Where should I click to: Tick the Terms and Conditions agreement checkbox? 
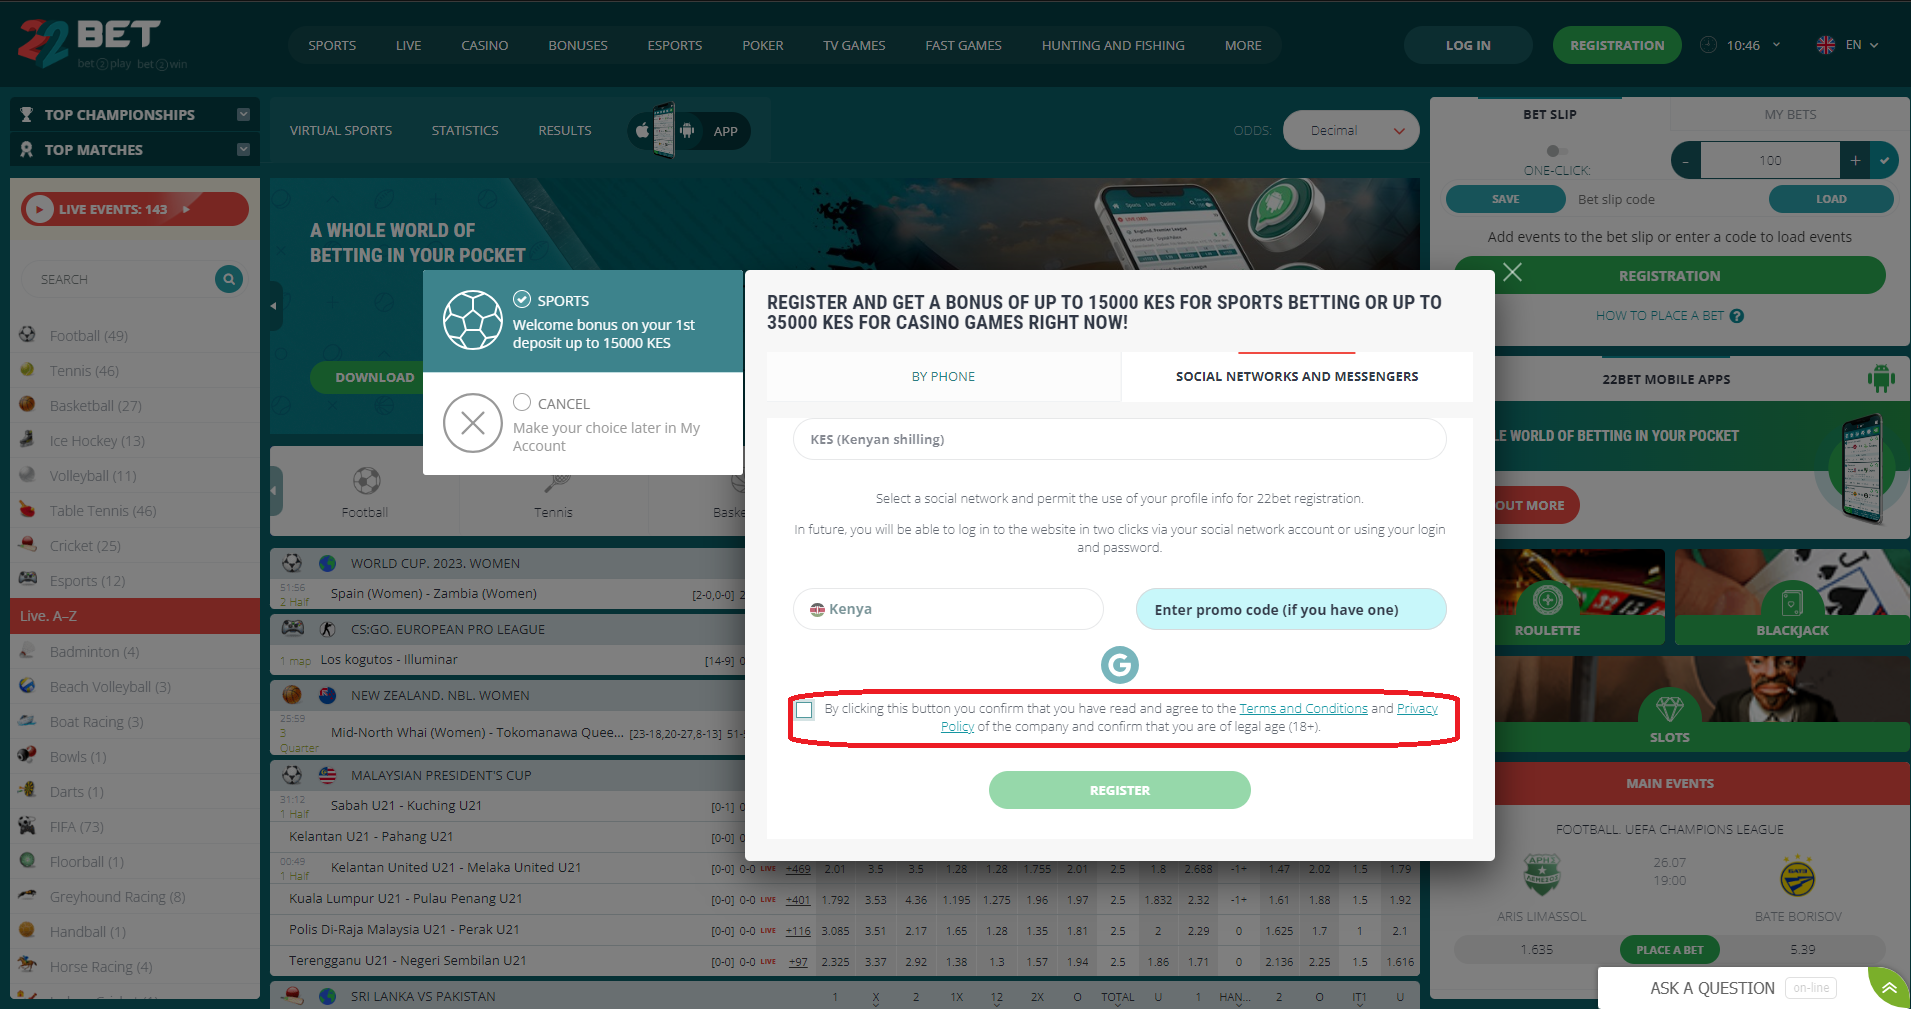804,710
